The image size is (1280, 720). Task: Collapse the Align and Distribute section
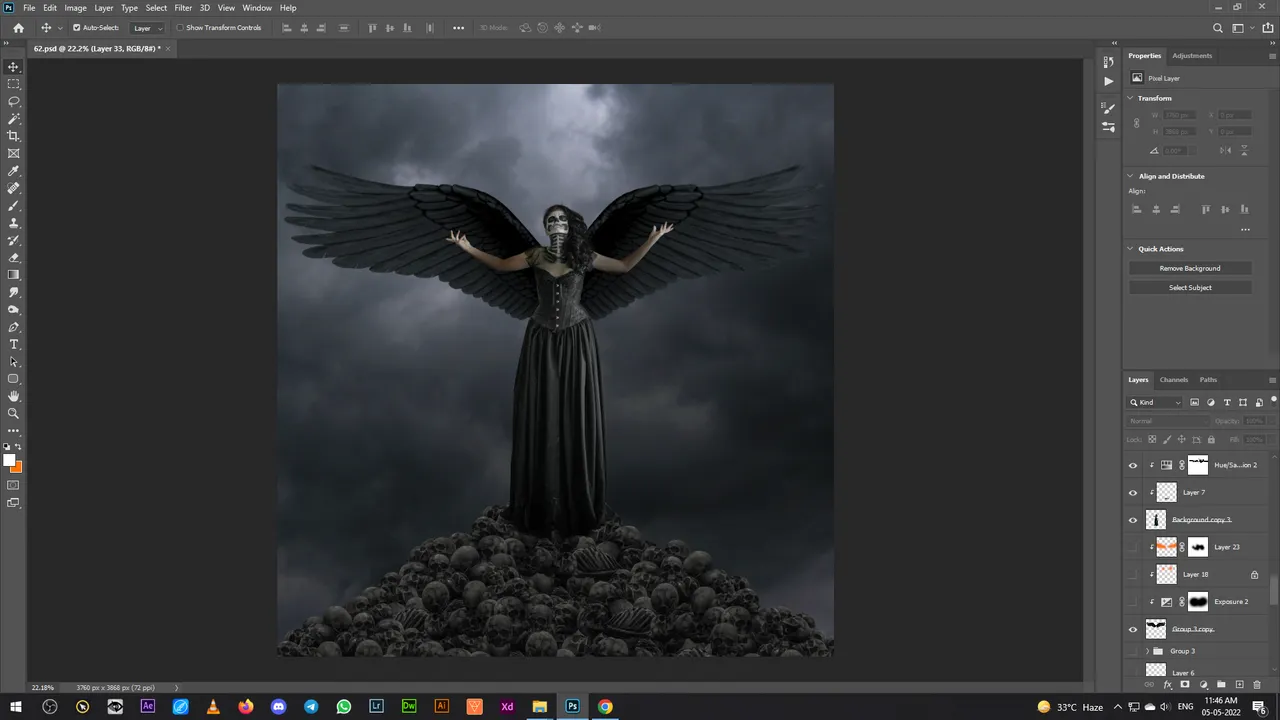(x=1131, y=176)
